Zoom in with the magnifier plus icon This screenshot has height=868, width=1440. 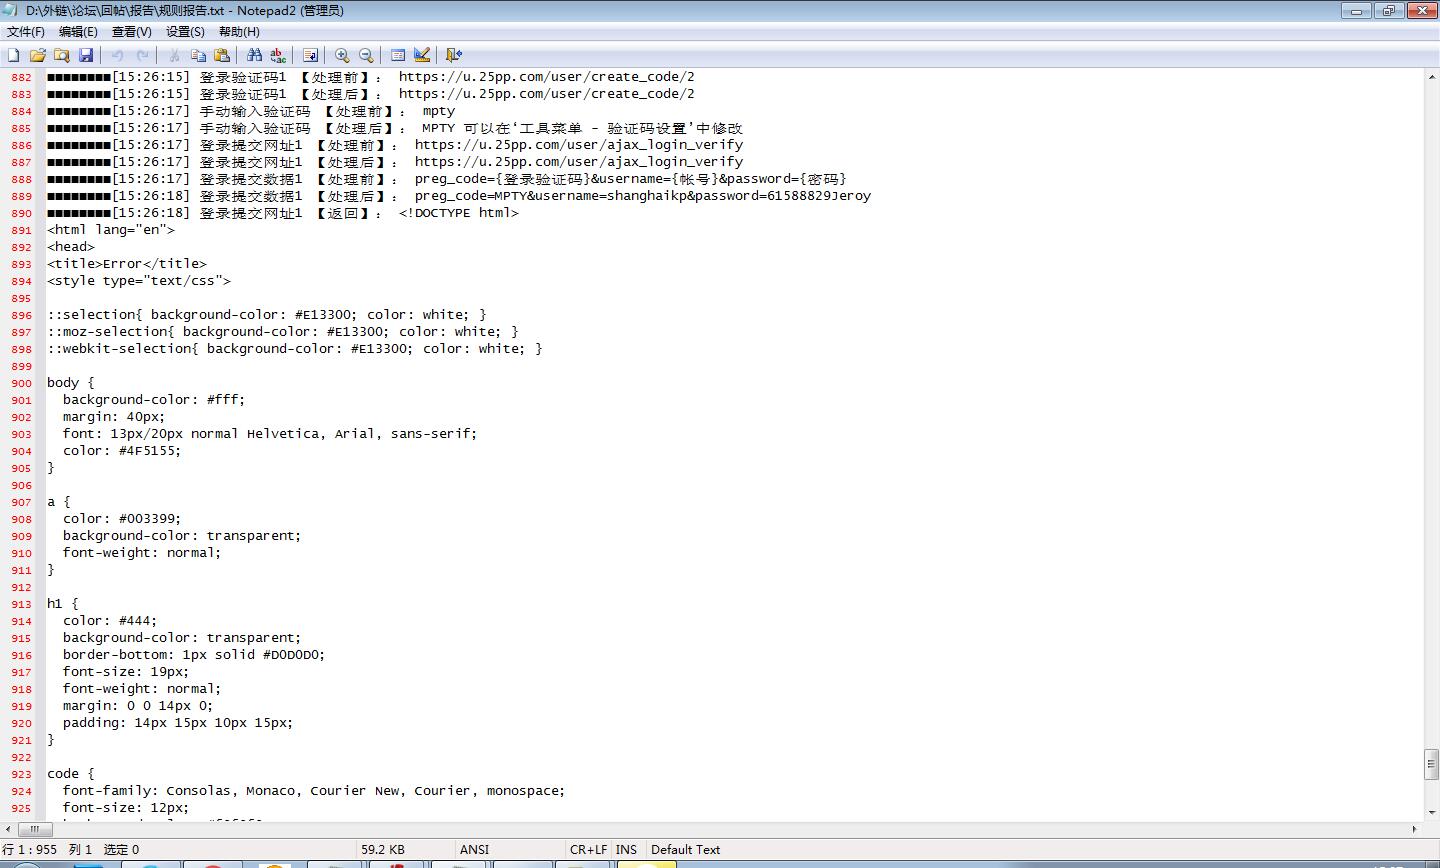coord(342,55)
